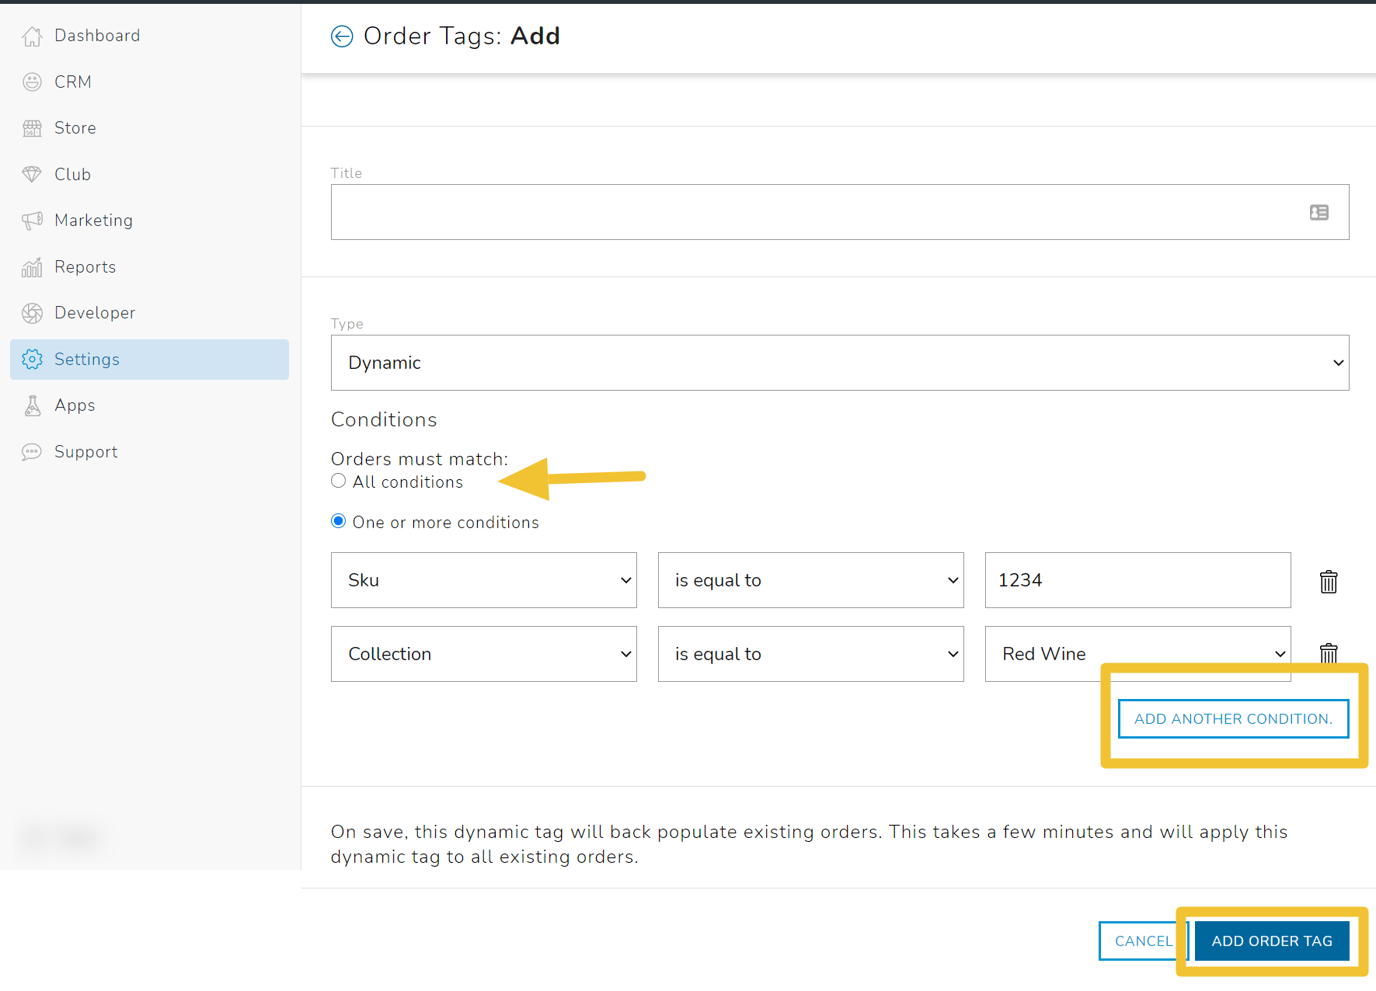1376x991 pixels.
Task: Click the Apps flask icon
Action: [x=33, y=405]
